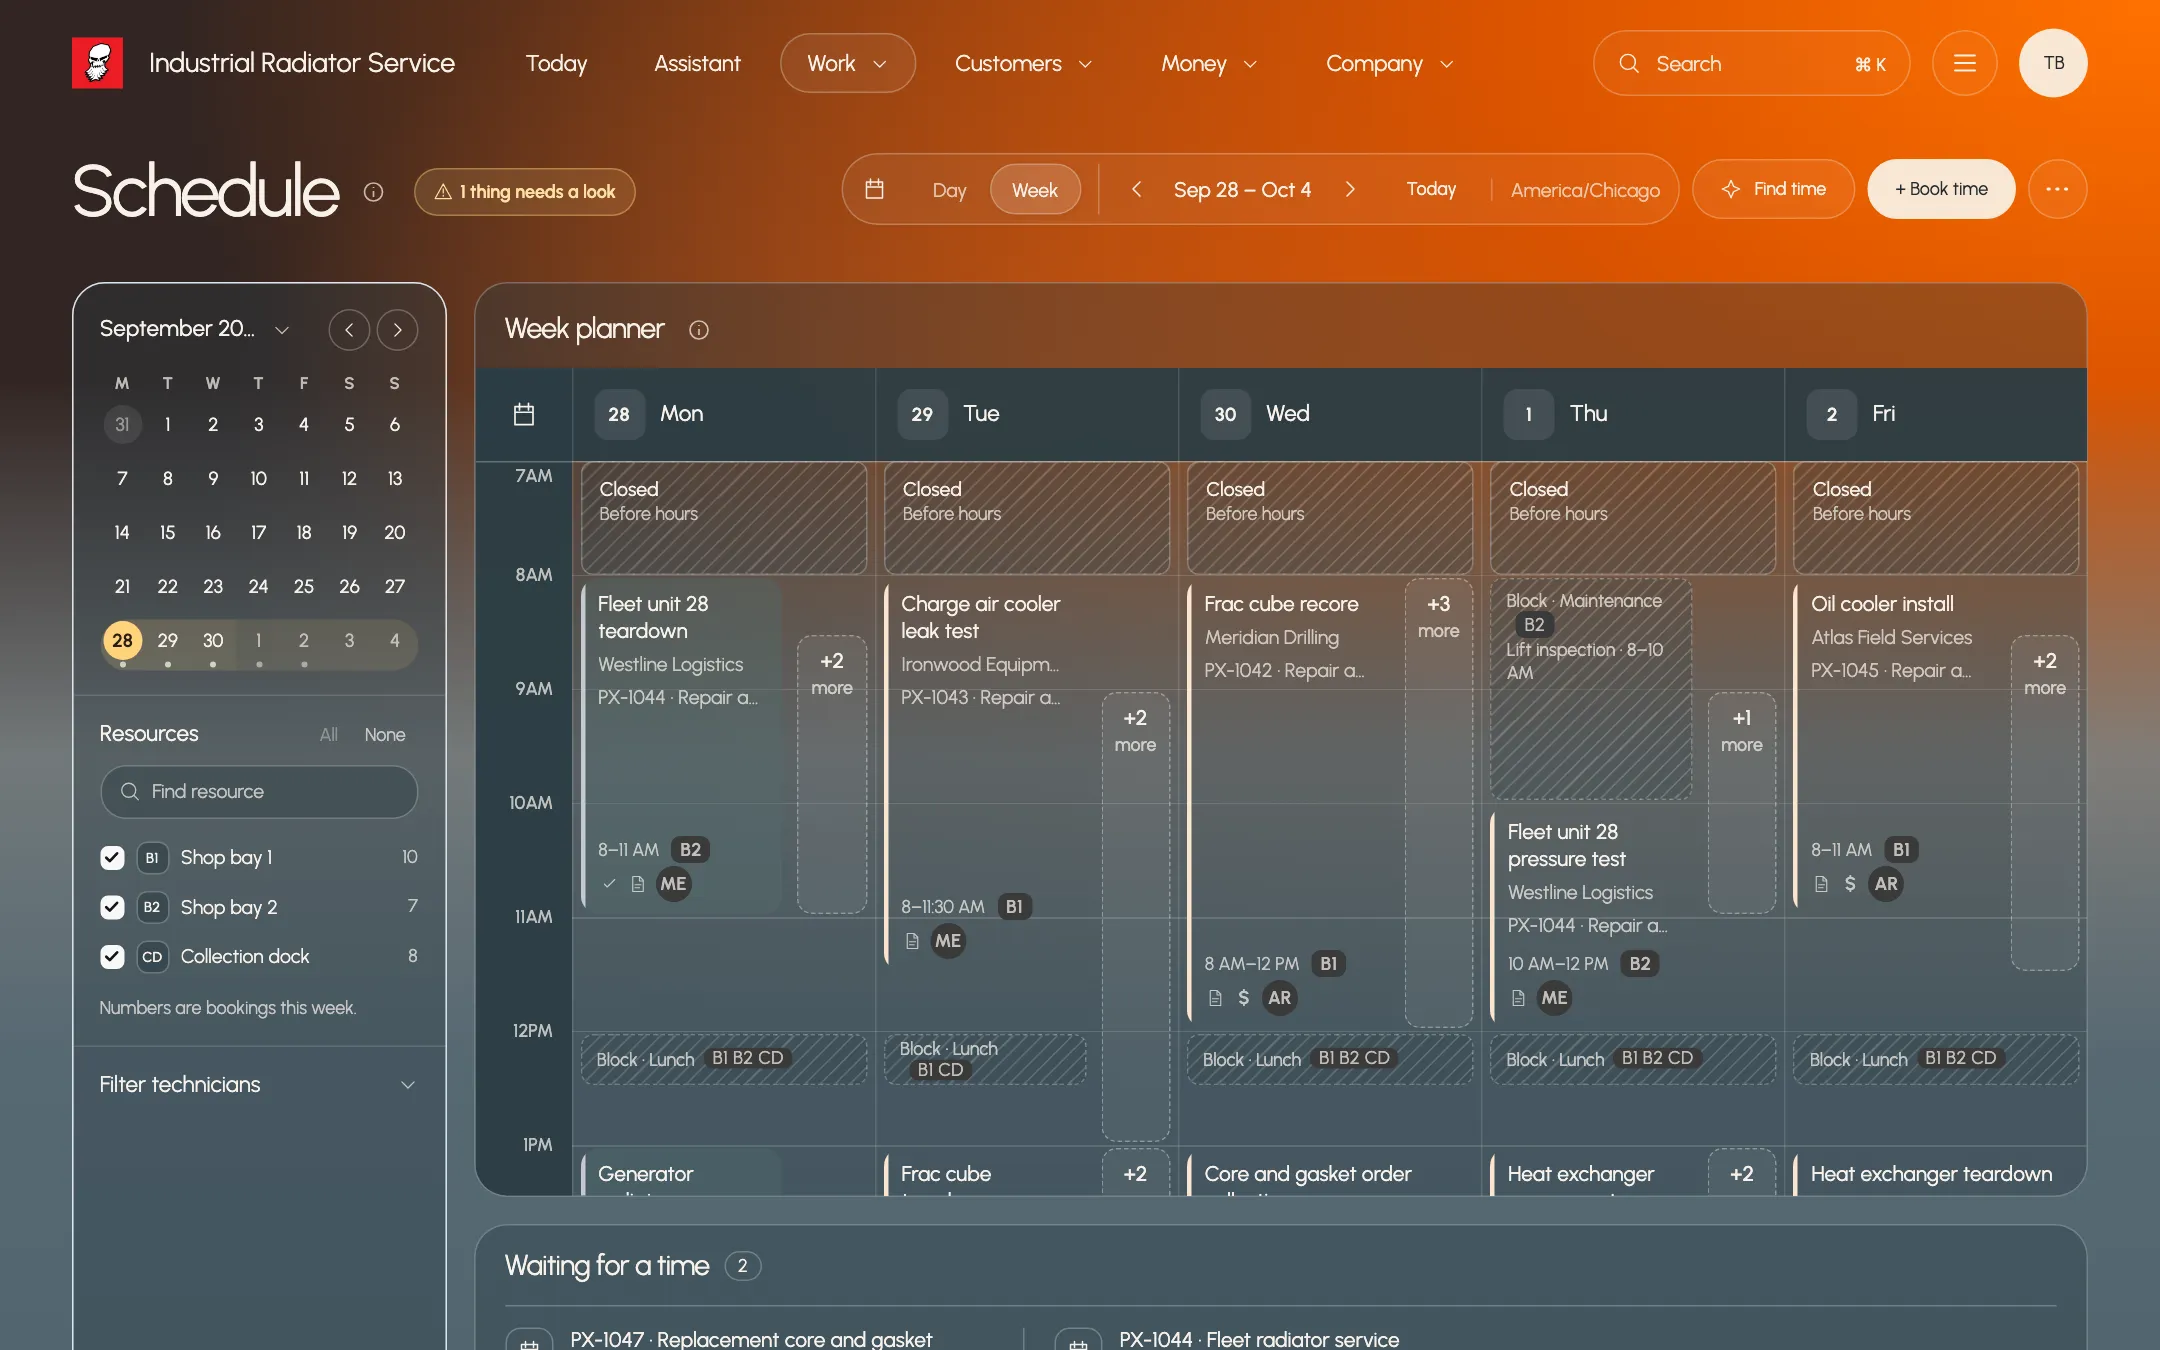Click the ME badge on Fleet unit 28 pressure test

click(1554, 998)
